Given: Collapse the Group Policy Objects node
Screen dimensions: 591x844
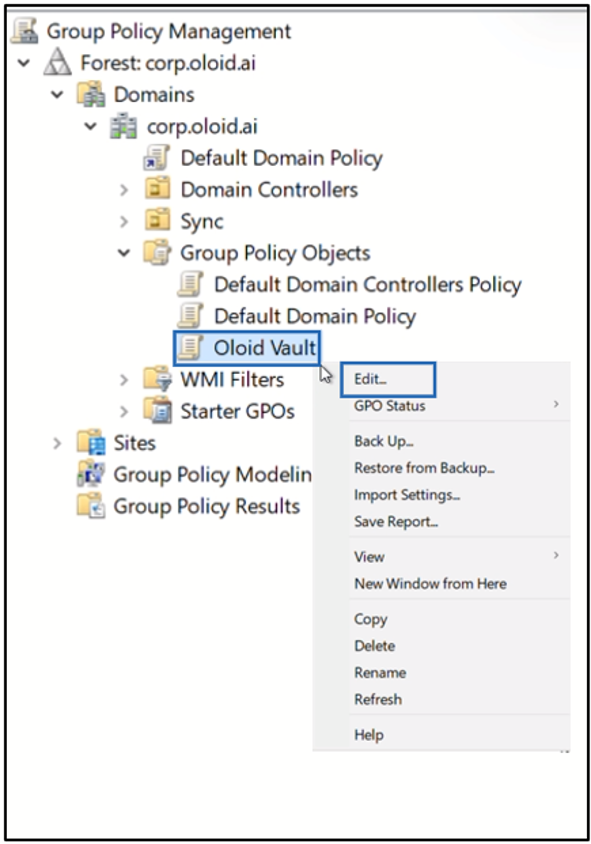Looking at the screenshot, I should [124, 252].
